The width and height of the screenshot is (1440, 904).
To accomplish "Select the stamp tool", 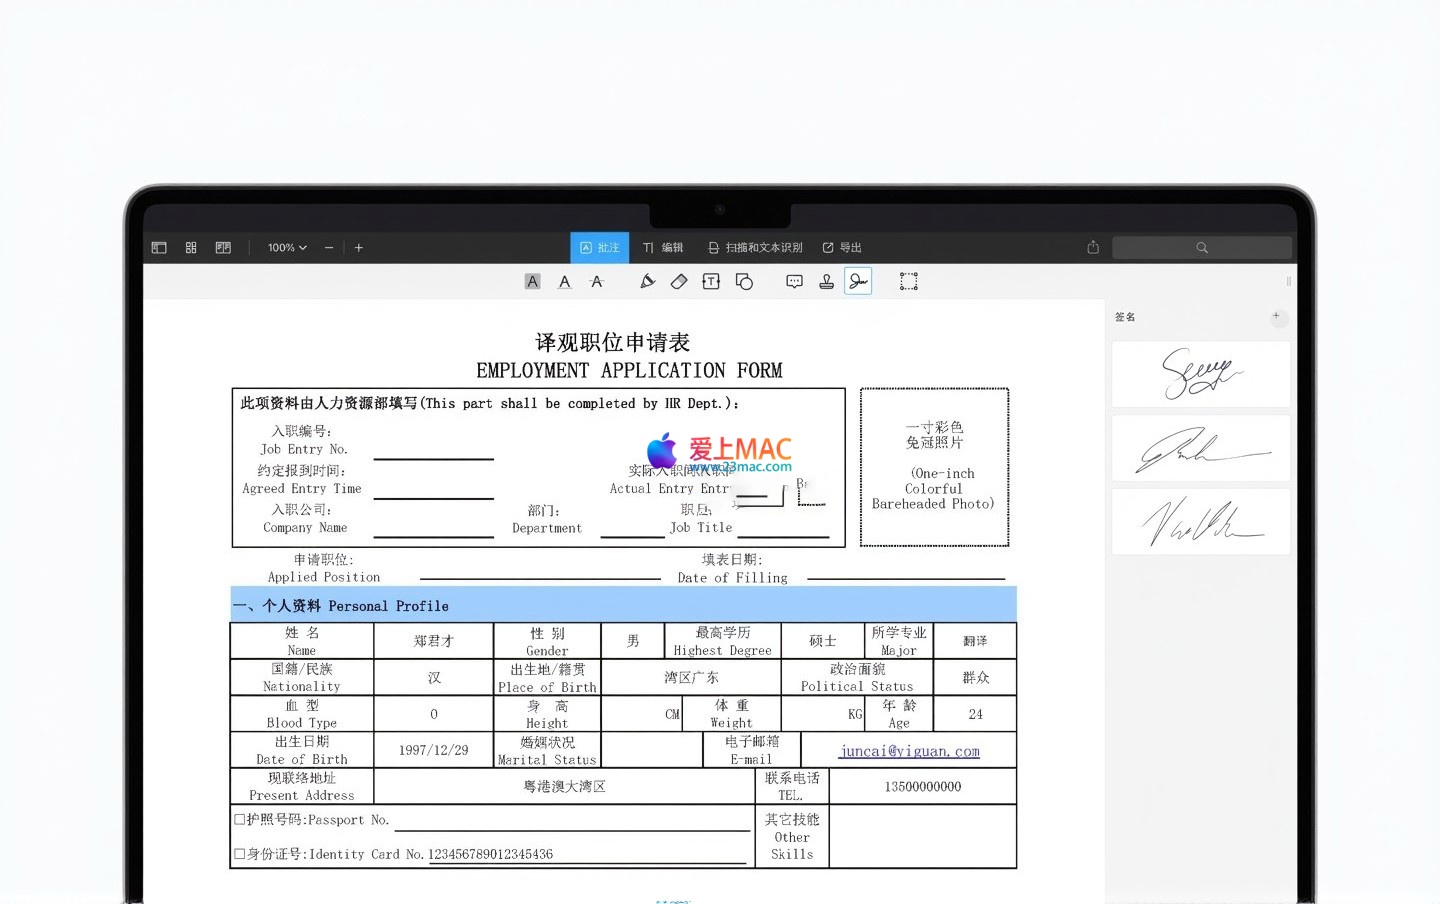I will point(826,282).
